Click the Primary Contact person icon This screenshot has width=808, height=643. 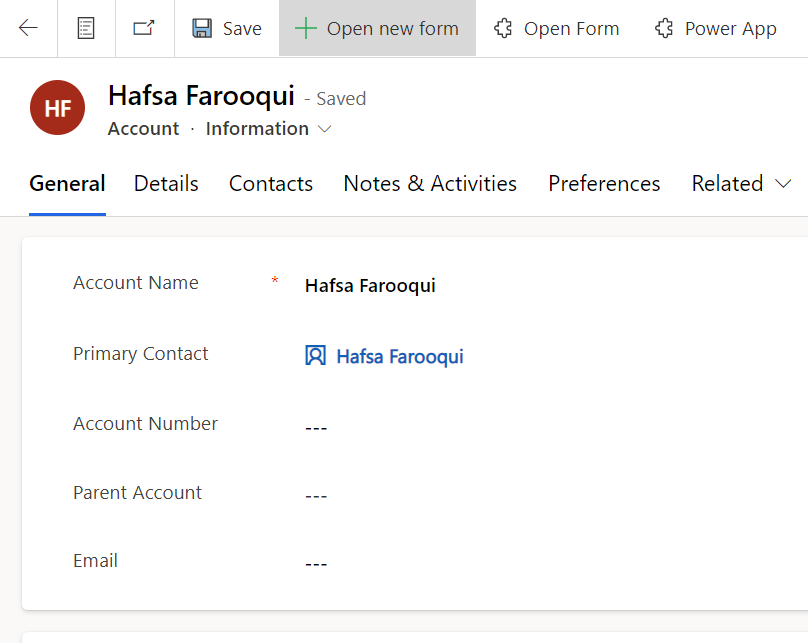[315, 356]
